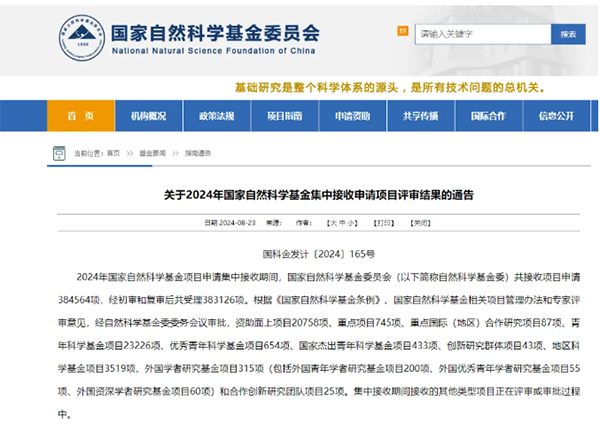Open the 共享传播 navigation menu

pyautogui.click(x=421, y=116)
